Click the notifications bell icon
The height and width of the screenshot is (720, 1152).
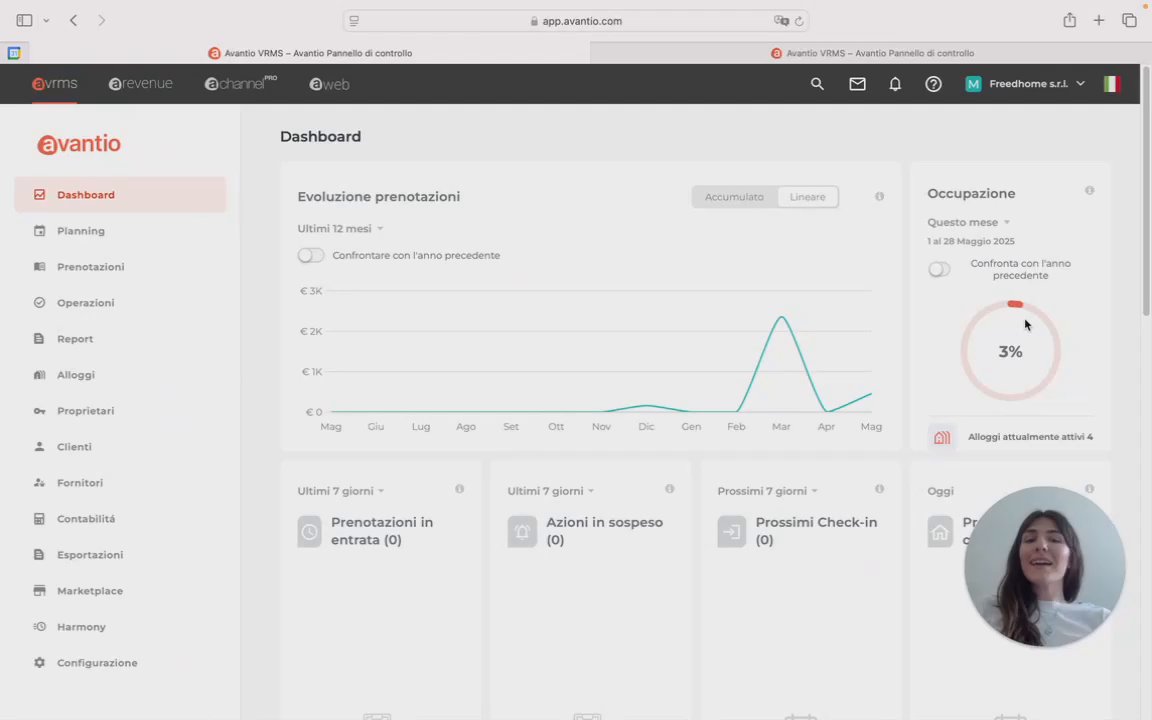click(x=895, y=84)
